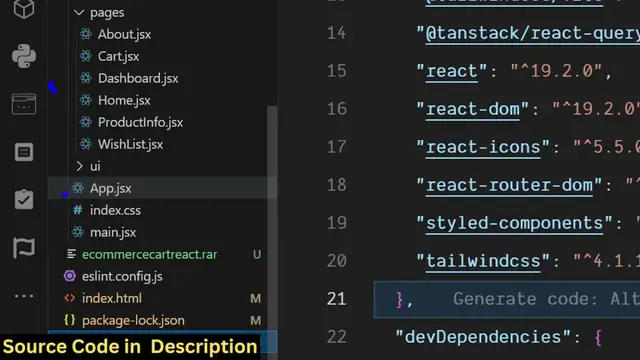Follow the styled-components package link
This screenshot has height=360, width=640.
pos(514,223)
